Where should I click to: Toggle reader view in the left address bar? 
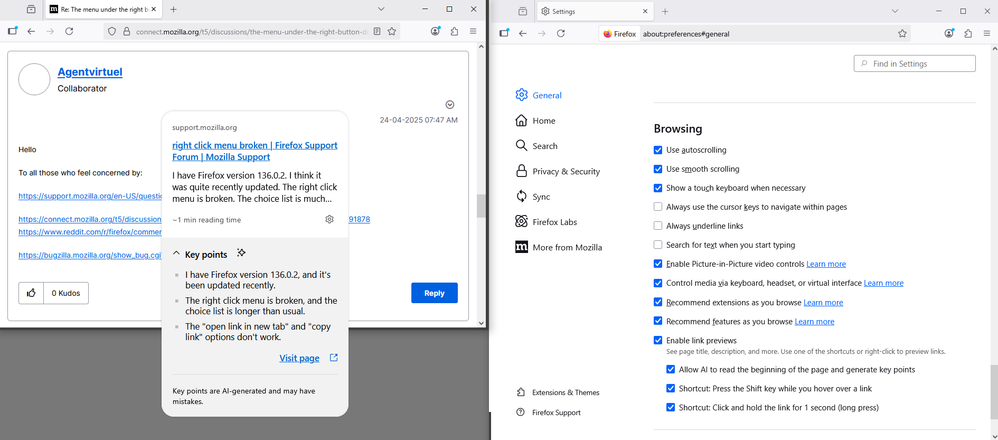pos(376,31)
